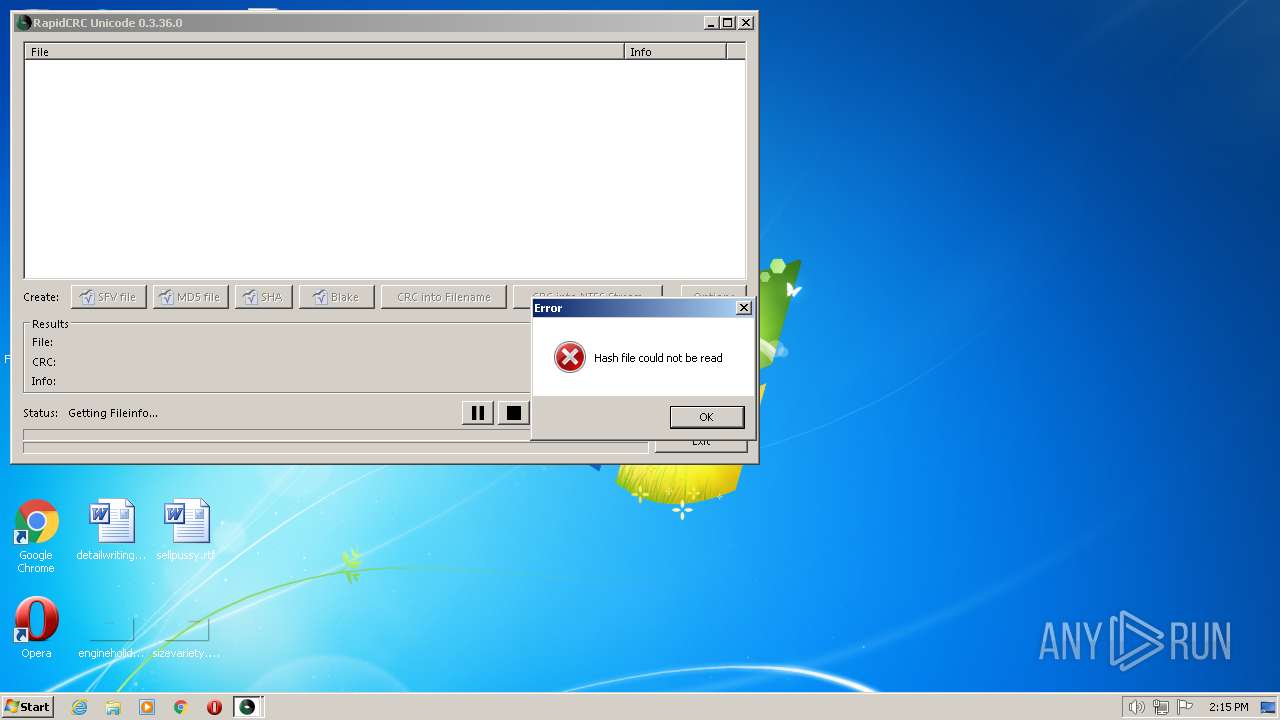
Task: Select enginehold file on desktop
Action: click(111, 637)
